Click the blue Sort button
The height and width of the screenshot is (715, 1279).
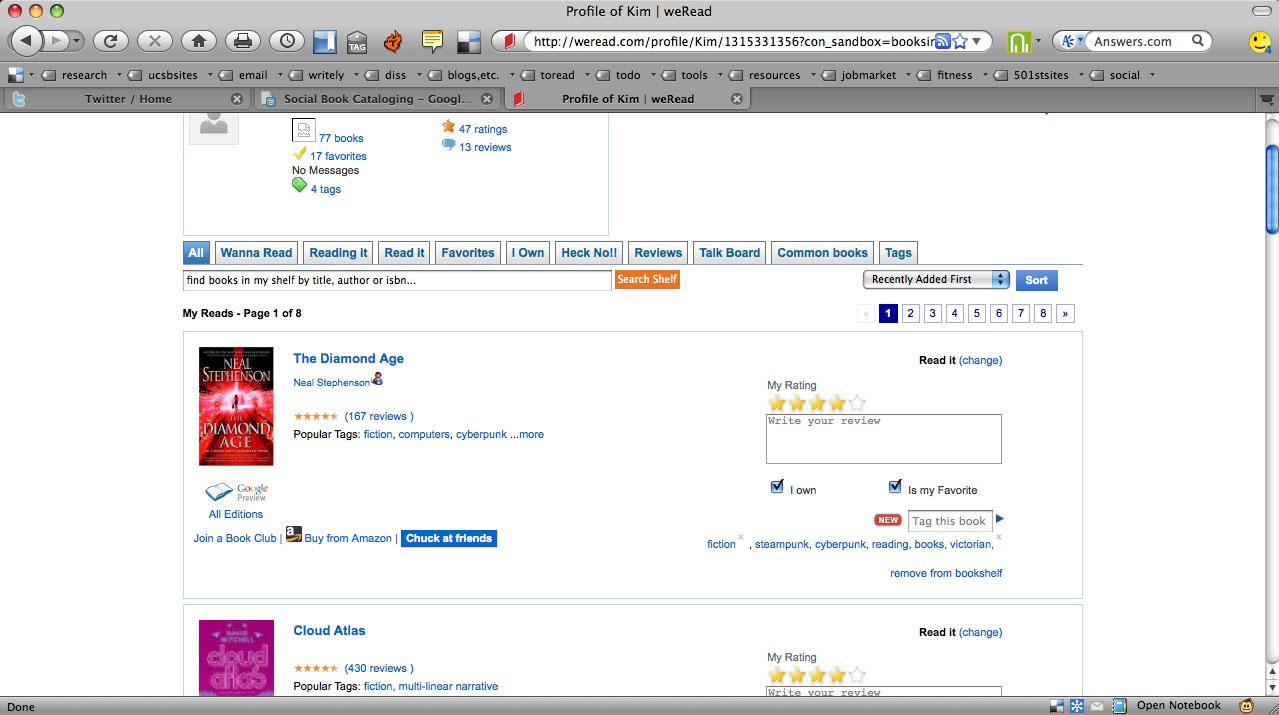pos(1037,280)
